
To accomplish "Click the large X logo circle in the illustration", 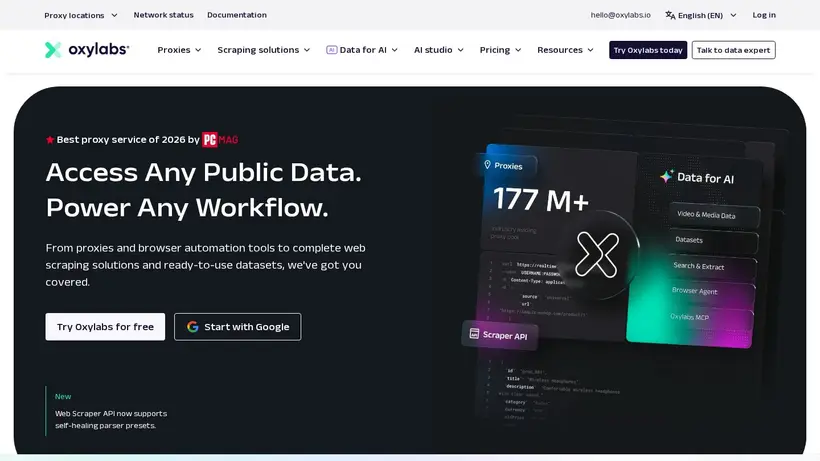I will (x=597, y=255).
